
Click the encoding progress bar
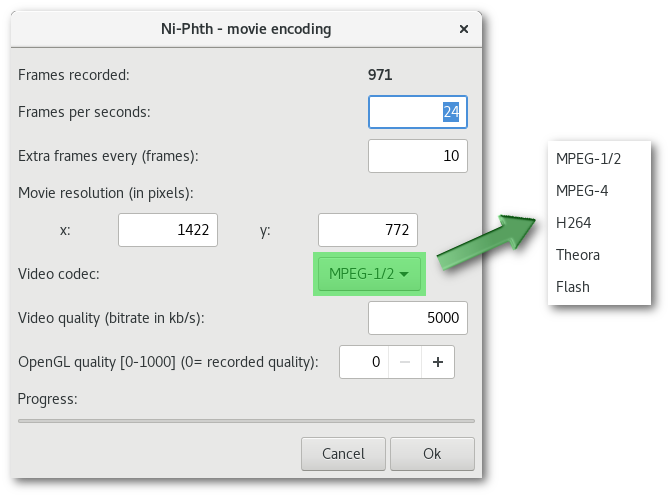click(x=246, y=421)
